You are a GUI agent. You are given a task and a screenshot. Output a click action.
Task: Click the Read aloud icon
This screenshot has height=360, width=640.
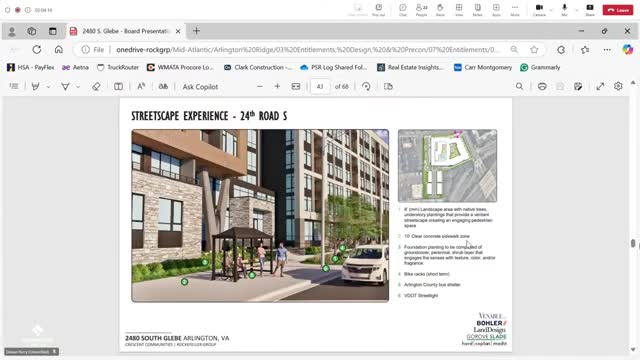point(141,86)
